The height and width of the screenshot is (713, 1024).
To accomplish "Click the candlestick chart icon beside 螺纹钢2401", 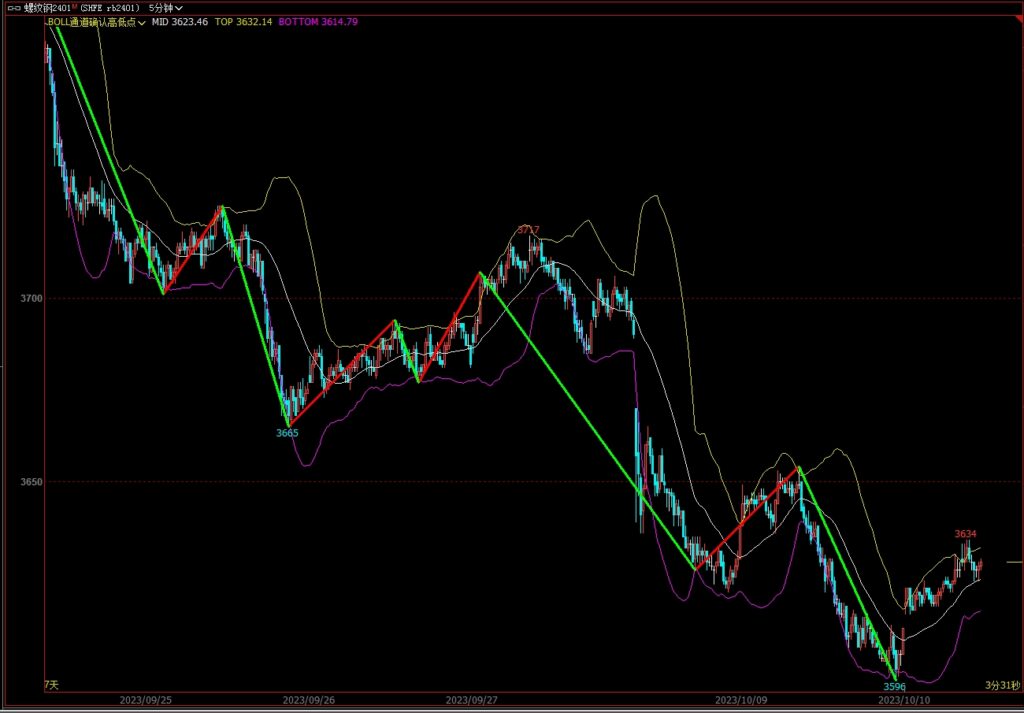I will pos(13,6).
